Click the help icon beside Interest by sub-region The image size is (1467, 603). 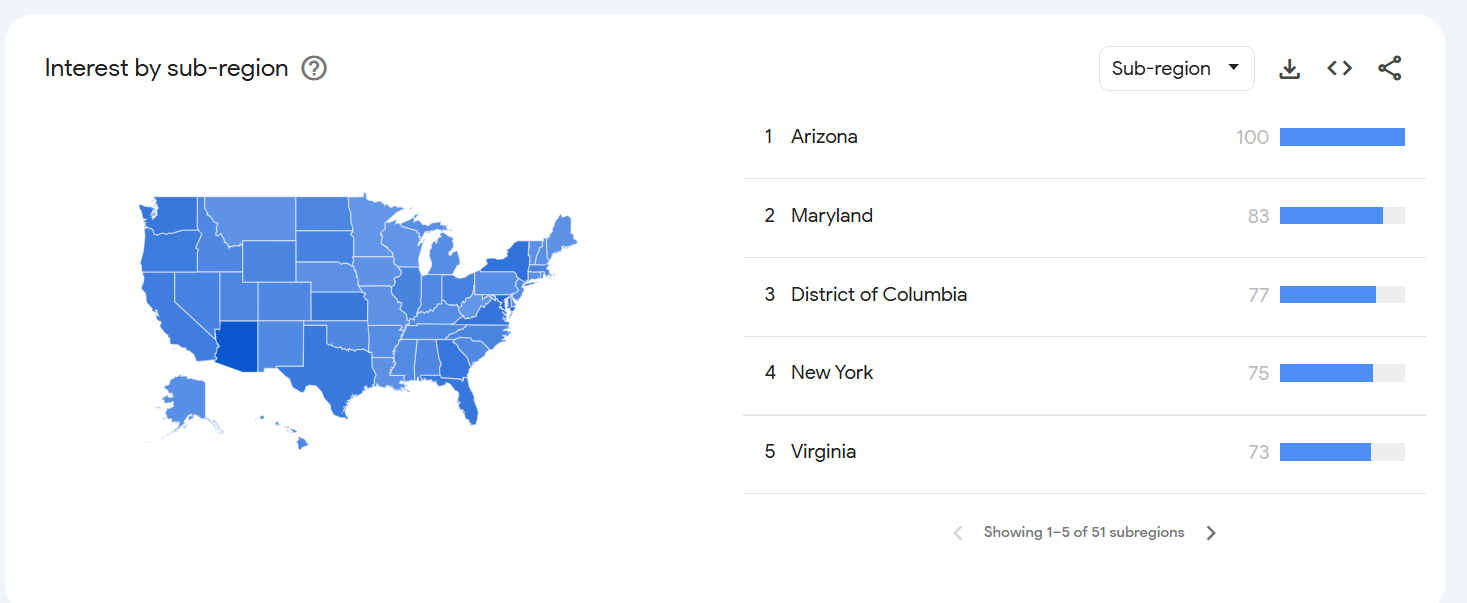[314, 68]
